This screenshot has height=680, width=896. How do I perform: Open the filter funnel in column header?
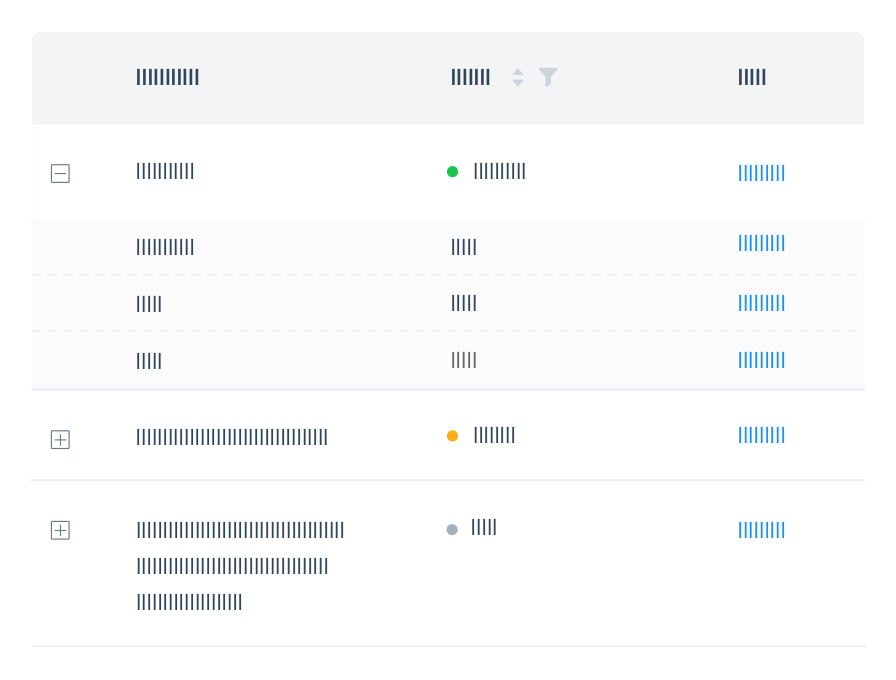547,77
